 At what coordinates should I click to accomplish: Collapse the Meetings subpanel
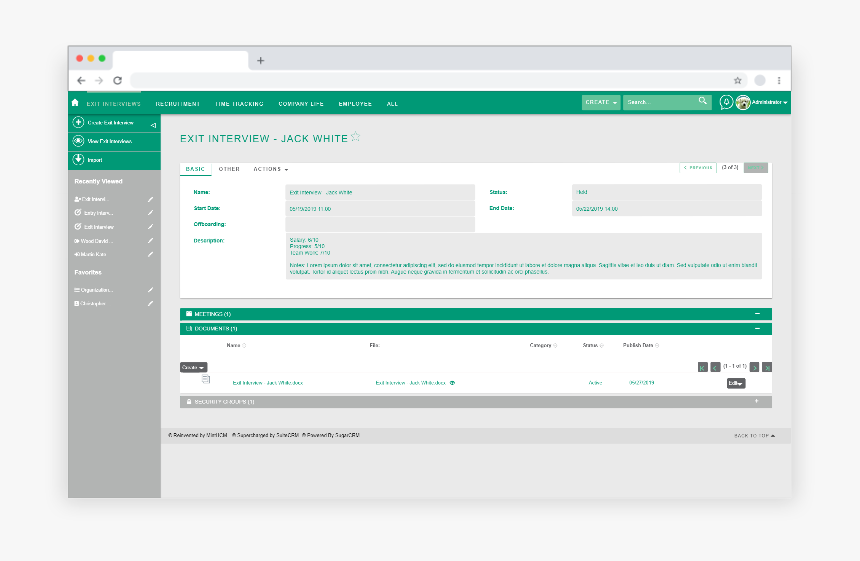pos(757,314)
